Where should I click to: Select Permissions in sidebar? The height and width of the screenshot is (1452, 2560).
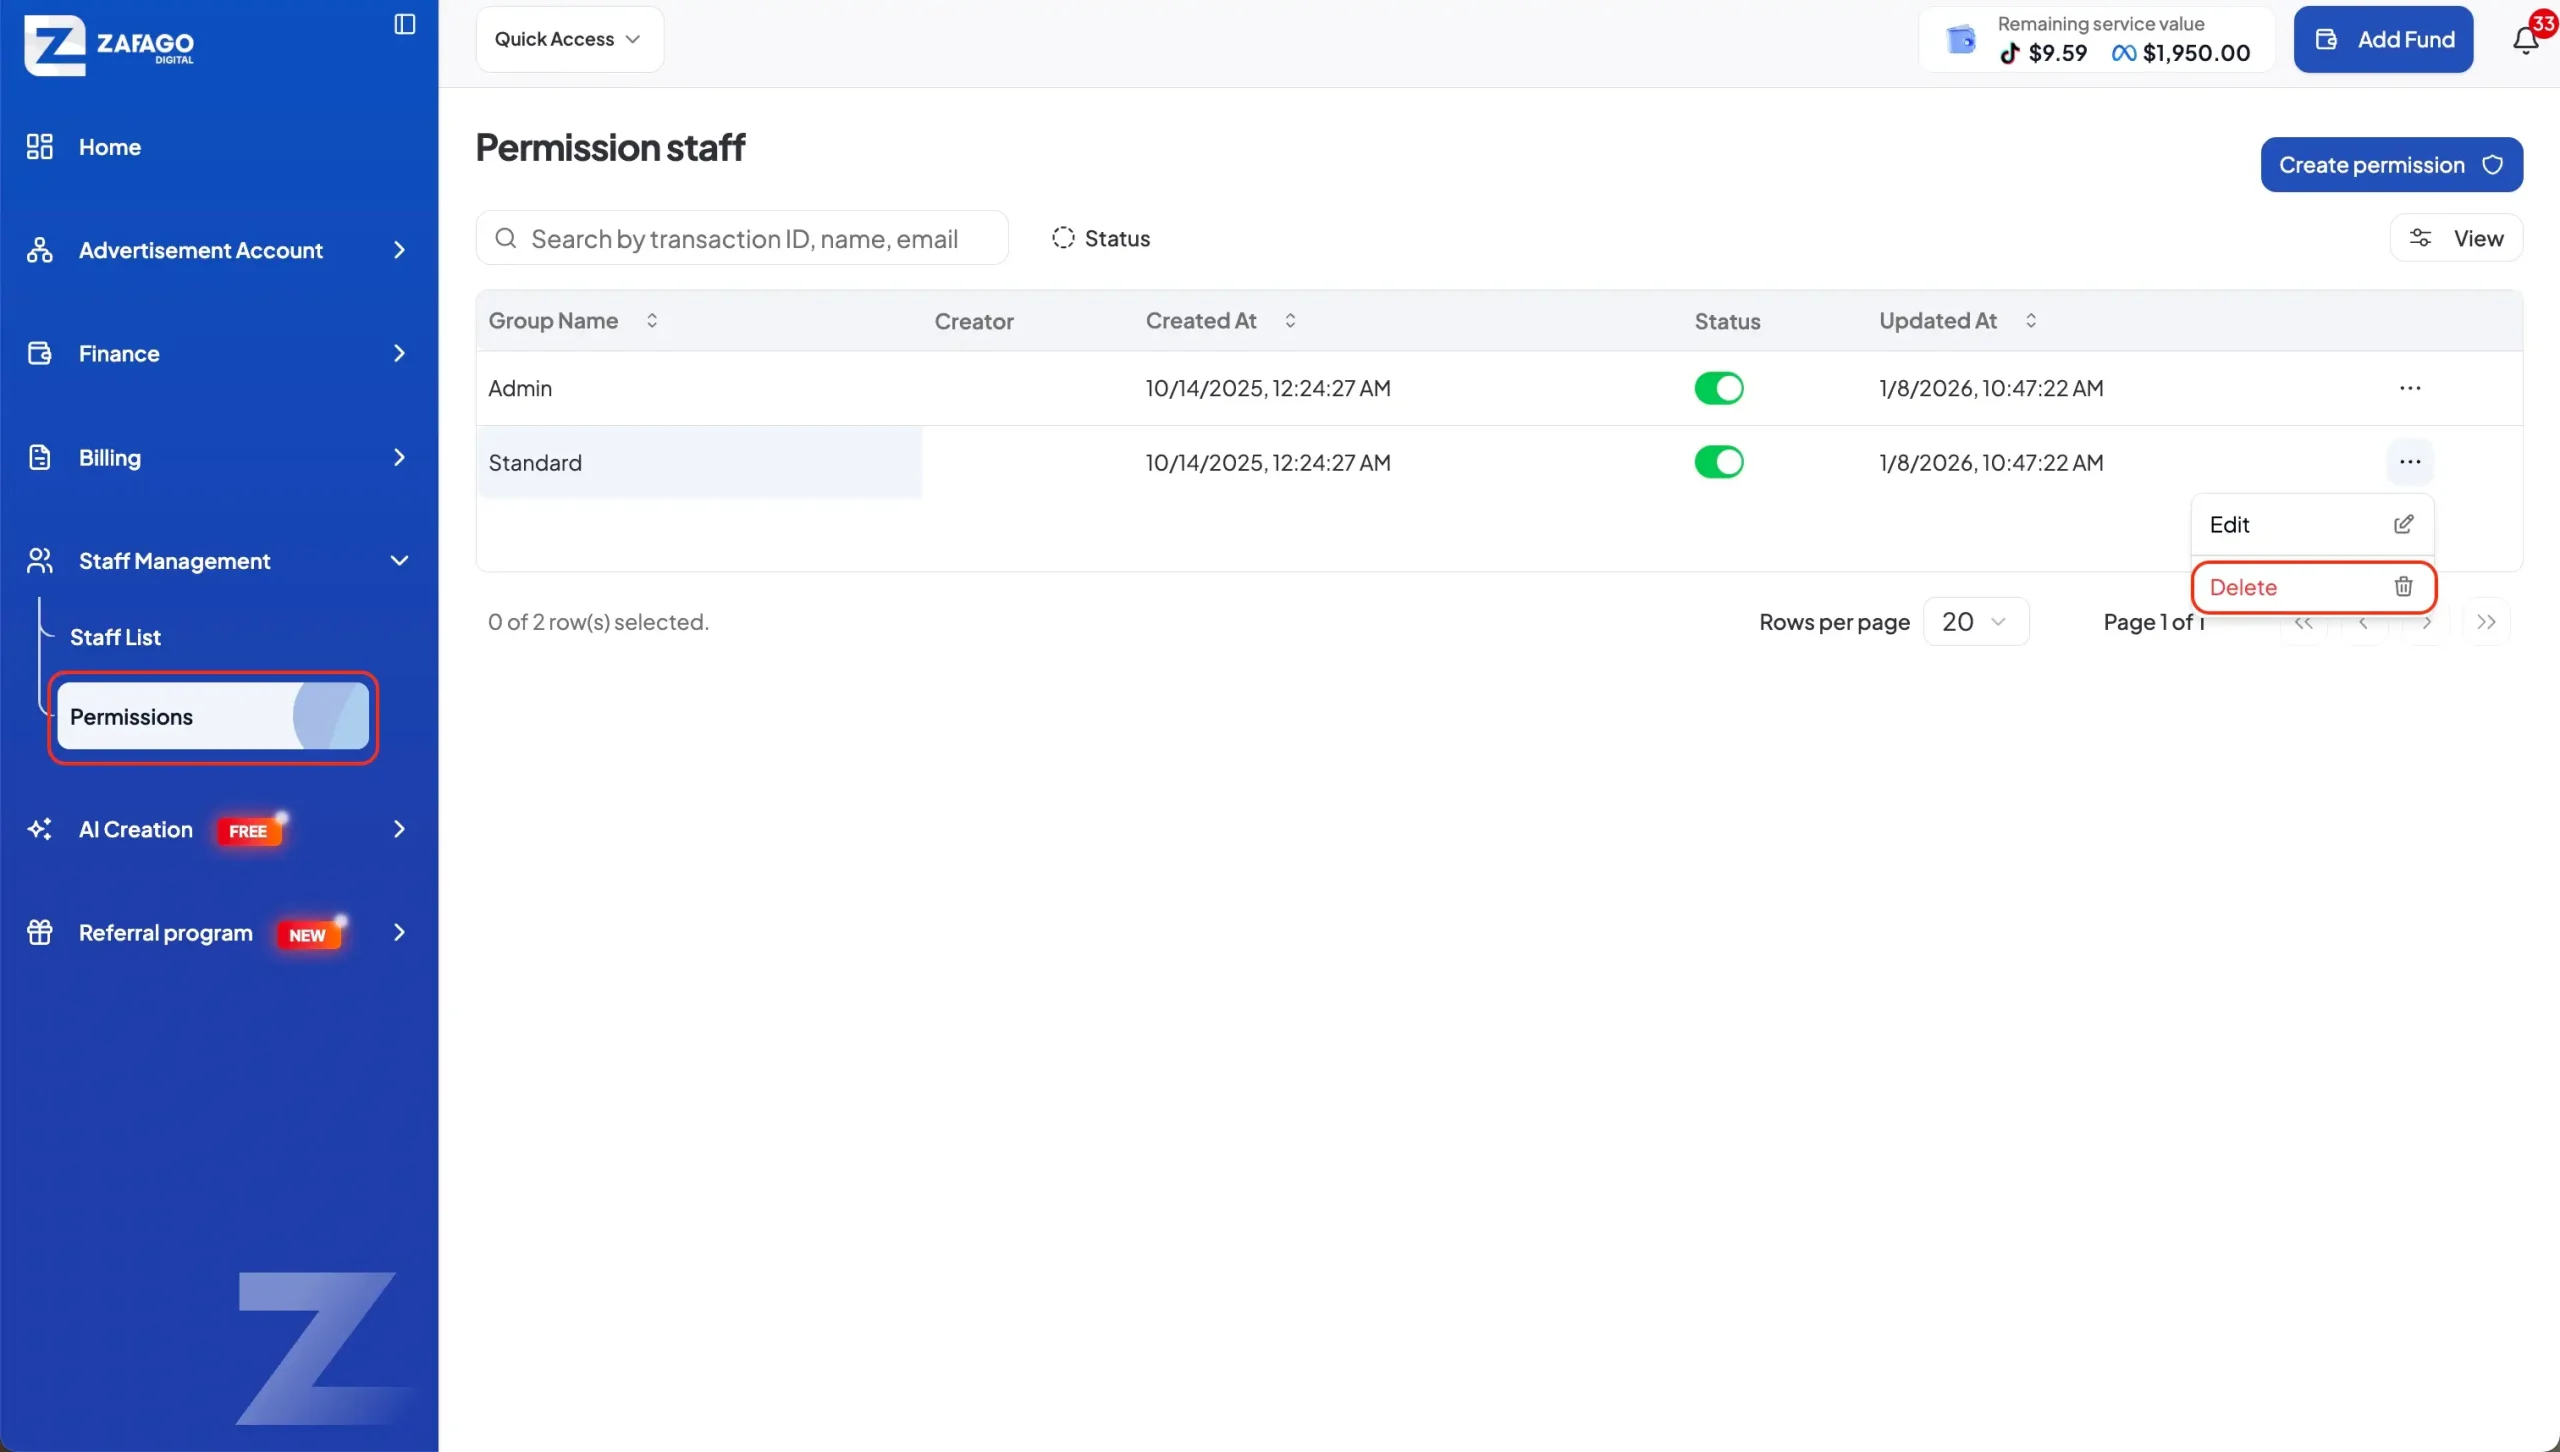point(213,716)
